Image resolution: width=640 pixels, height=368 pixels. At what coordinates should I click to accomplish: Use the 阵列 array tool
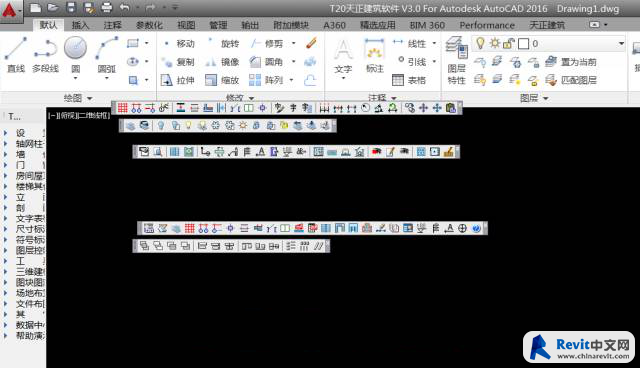click(267, 80)
